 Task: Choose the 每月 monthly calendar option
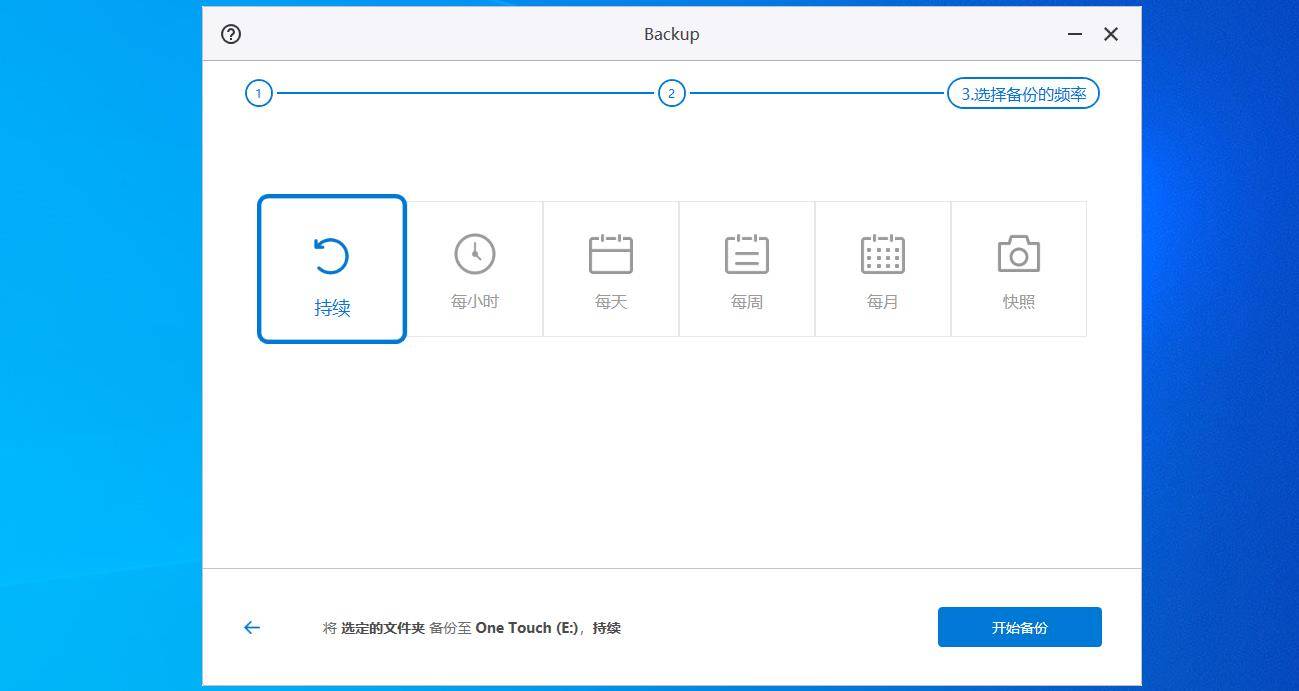coord(883,269)
